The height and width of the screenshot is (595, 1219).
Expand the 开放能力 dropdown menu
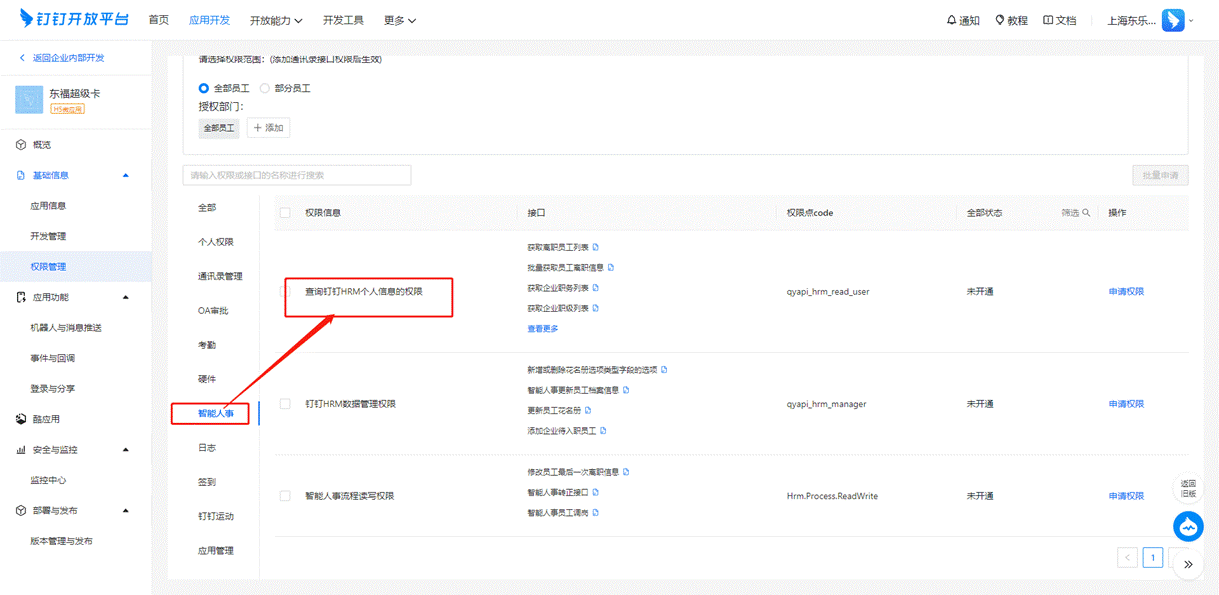[x=275, y=21]
